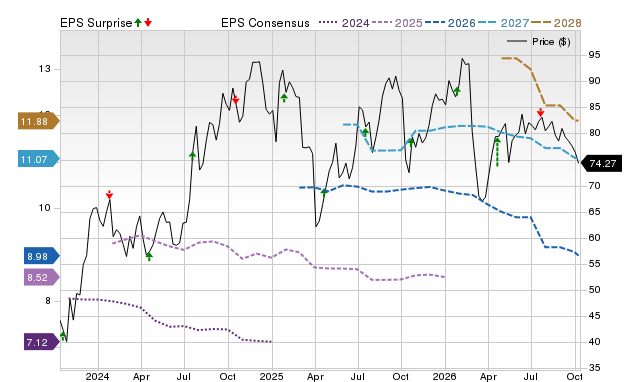The width and height of the screenshot is (640, 382).
Task: Click the 2026 x-axis date label
Action: (x=444, y=376)
